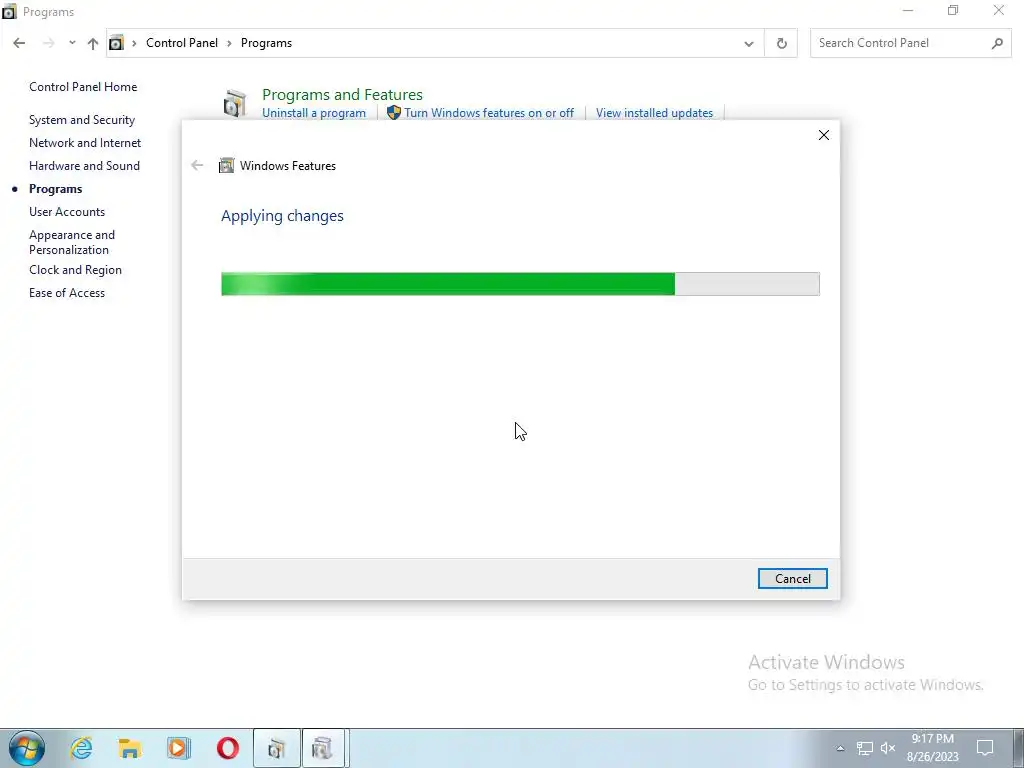1024x768 pixels.
Task: Open the Action Center notifications icon
Action: [x=985, y=748]
